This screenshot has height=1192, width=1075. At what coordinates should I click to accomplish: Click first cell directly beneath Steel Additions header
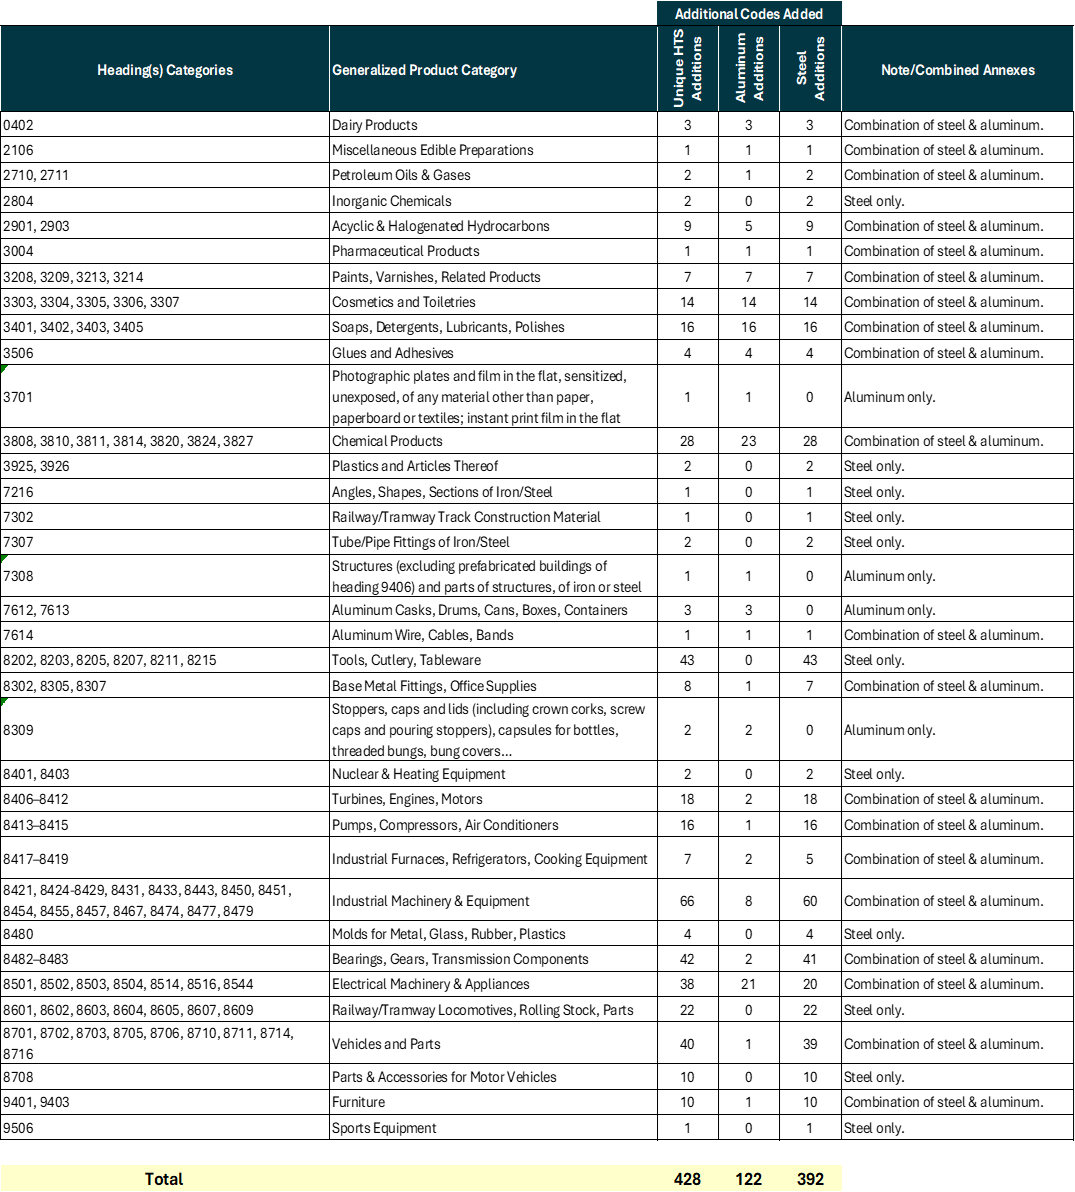(810, 122)
